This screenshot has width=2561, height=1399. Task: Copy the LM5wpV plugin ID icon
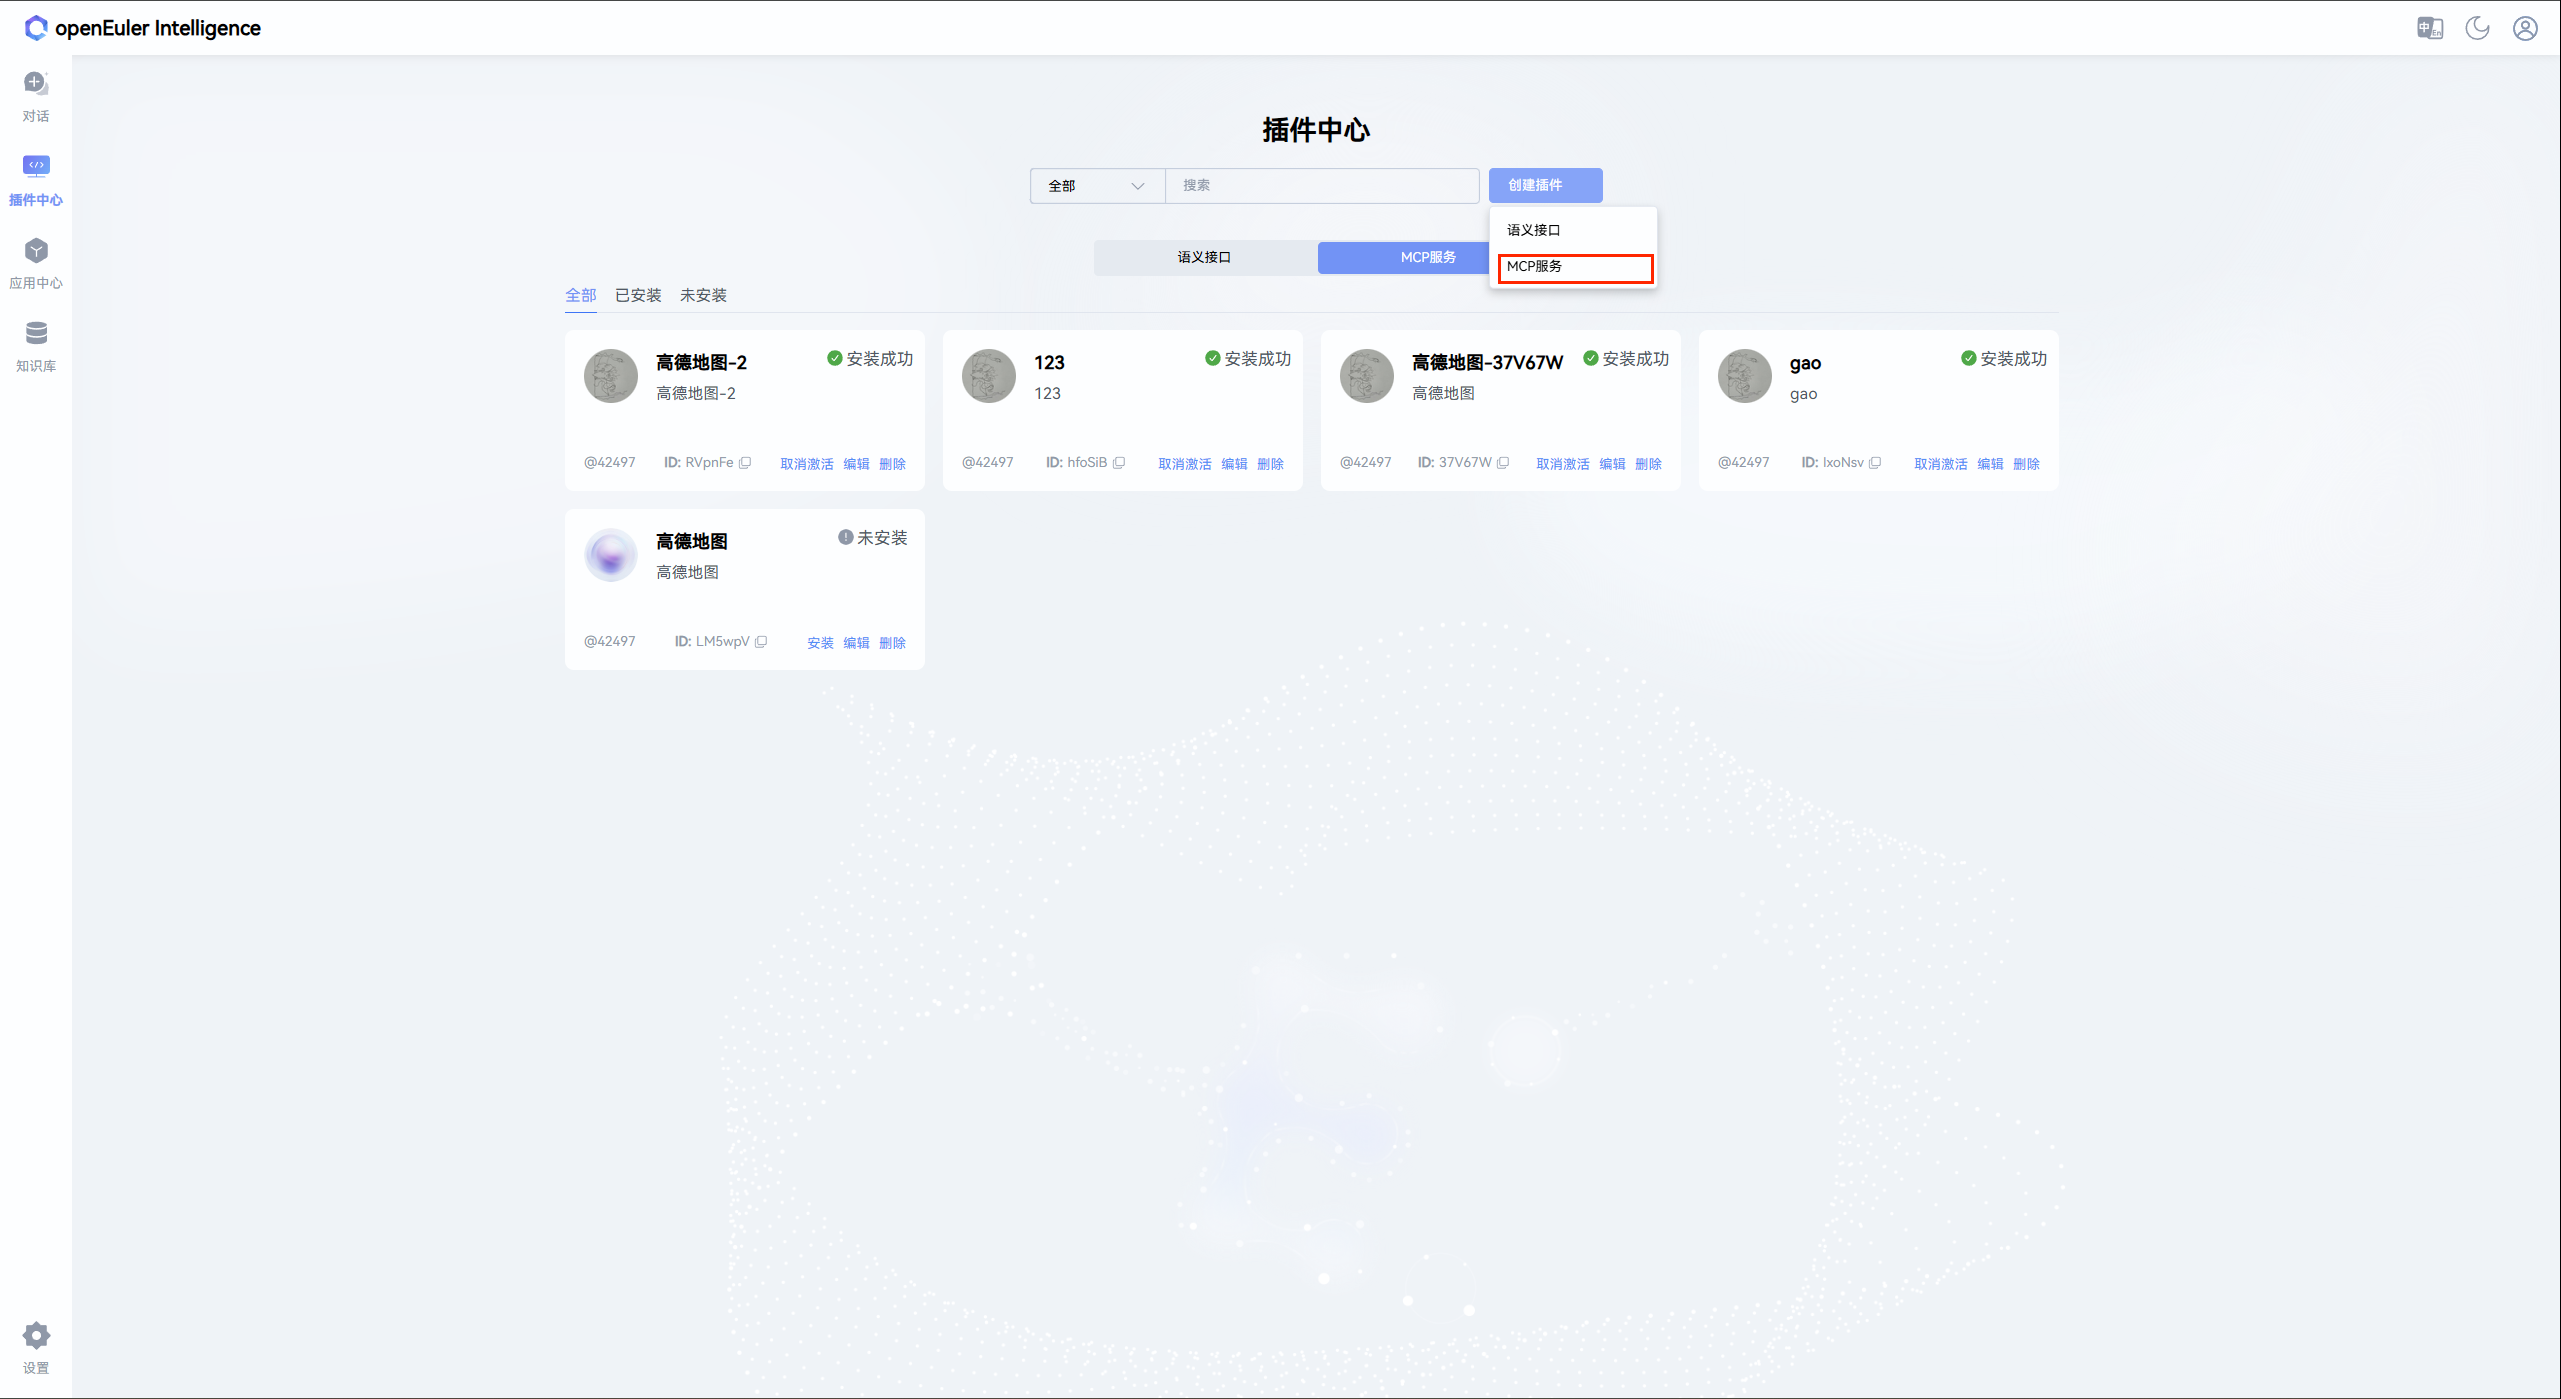click(761, 642)
